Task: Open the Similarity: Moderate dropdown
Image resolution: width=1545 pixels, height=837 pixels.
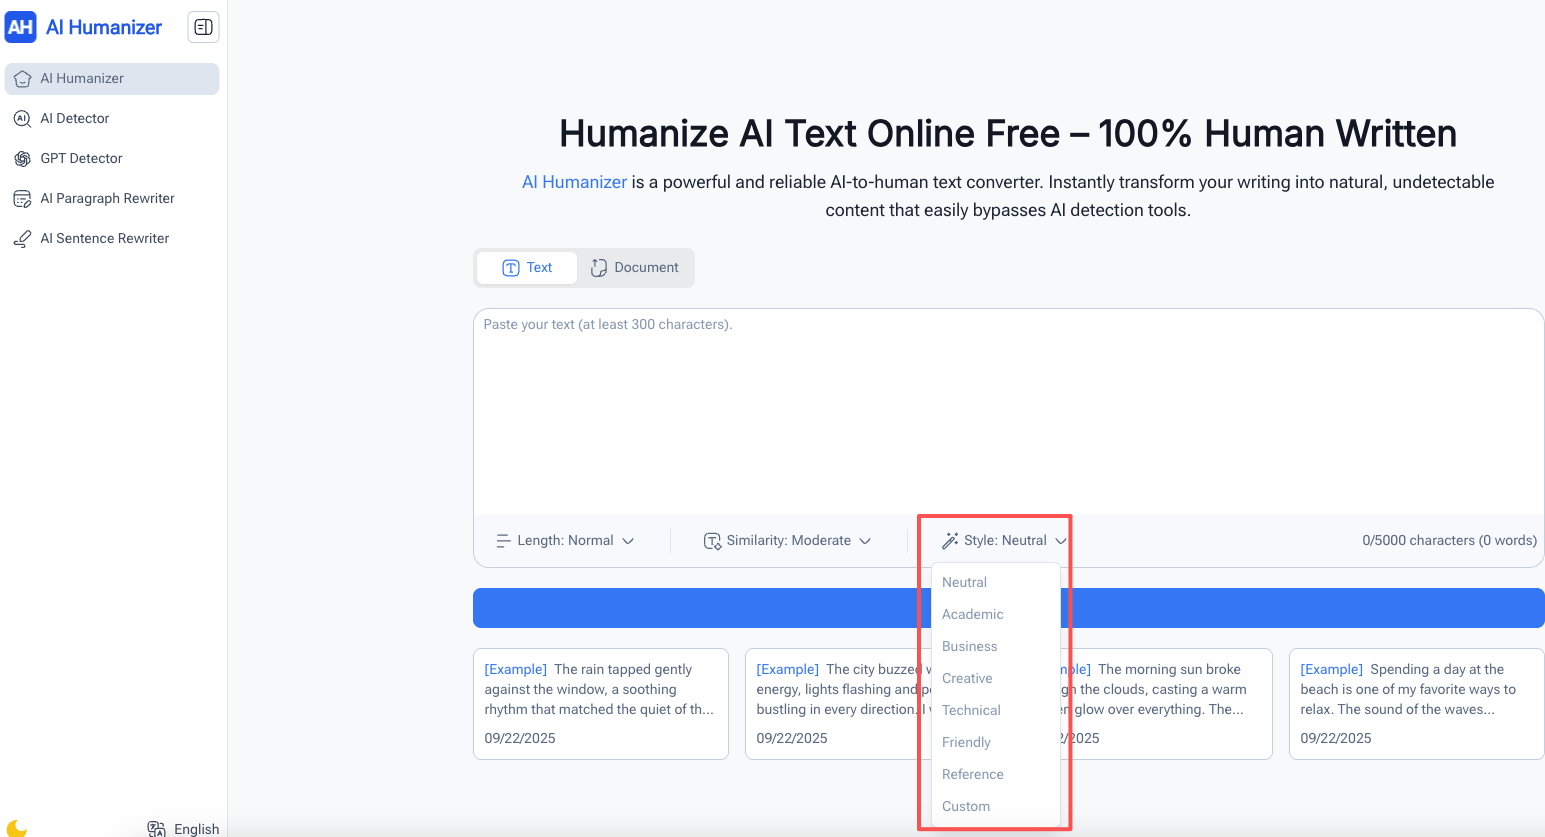Action: [788, 541]
